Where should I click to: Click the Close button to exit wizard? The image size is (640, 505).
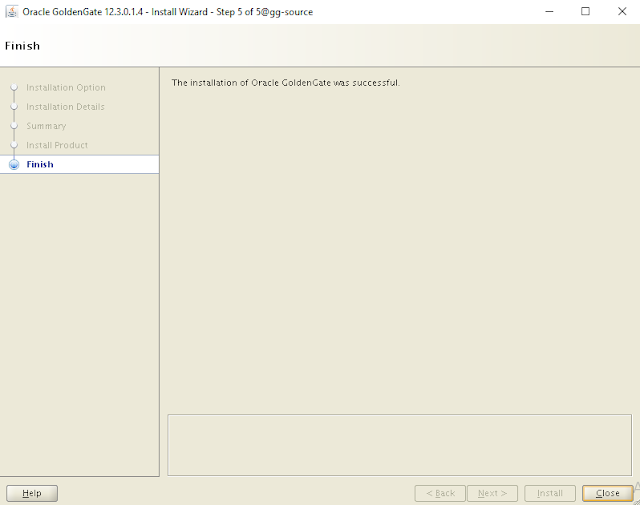pyautogui.click(x=607, y=493)
